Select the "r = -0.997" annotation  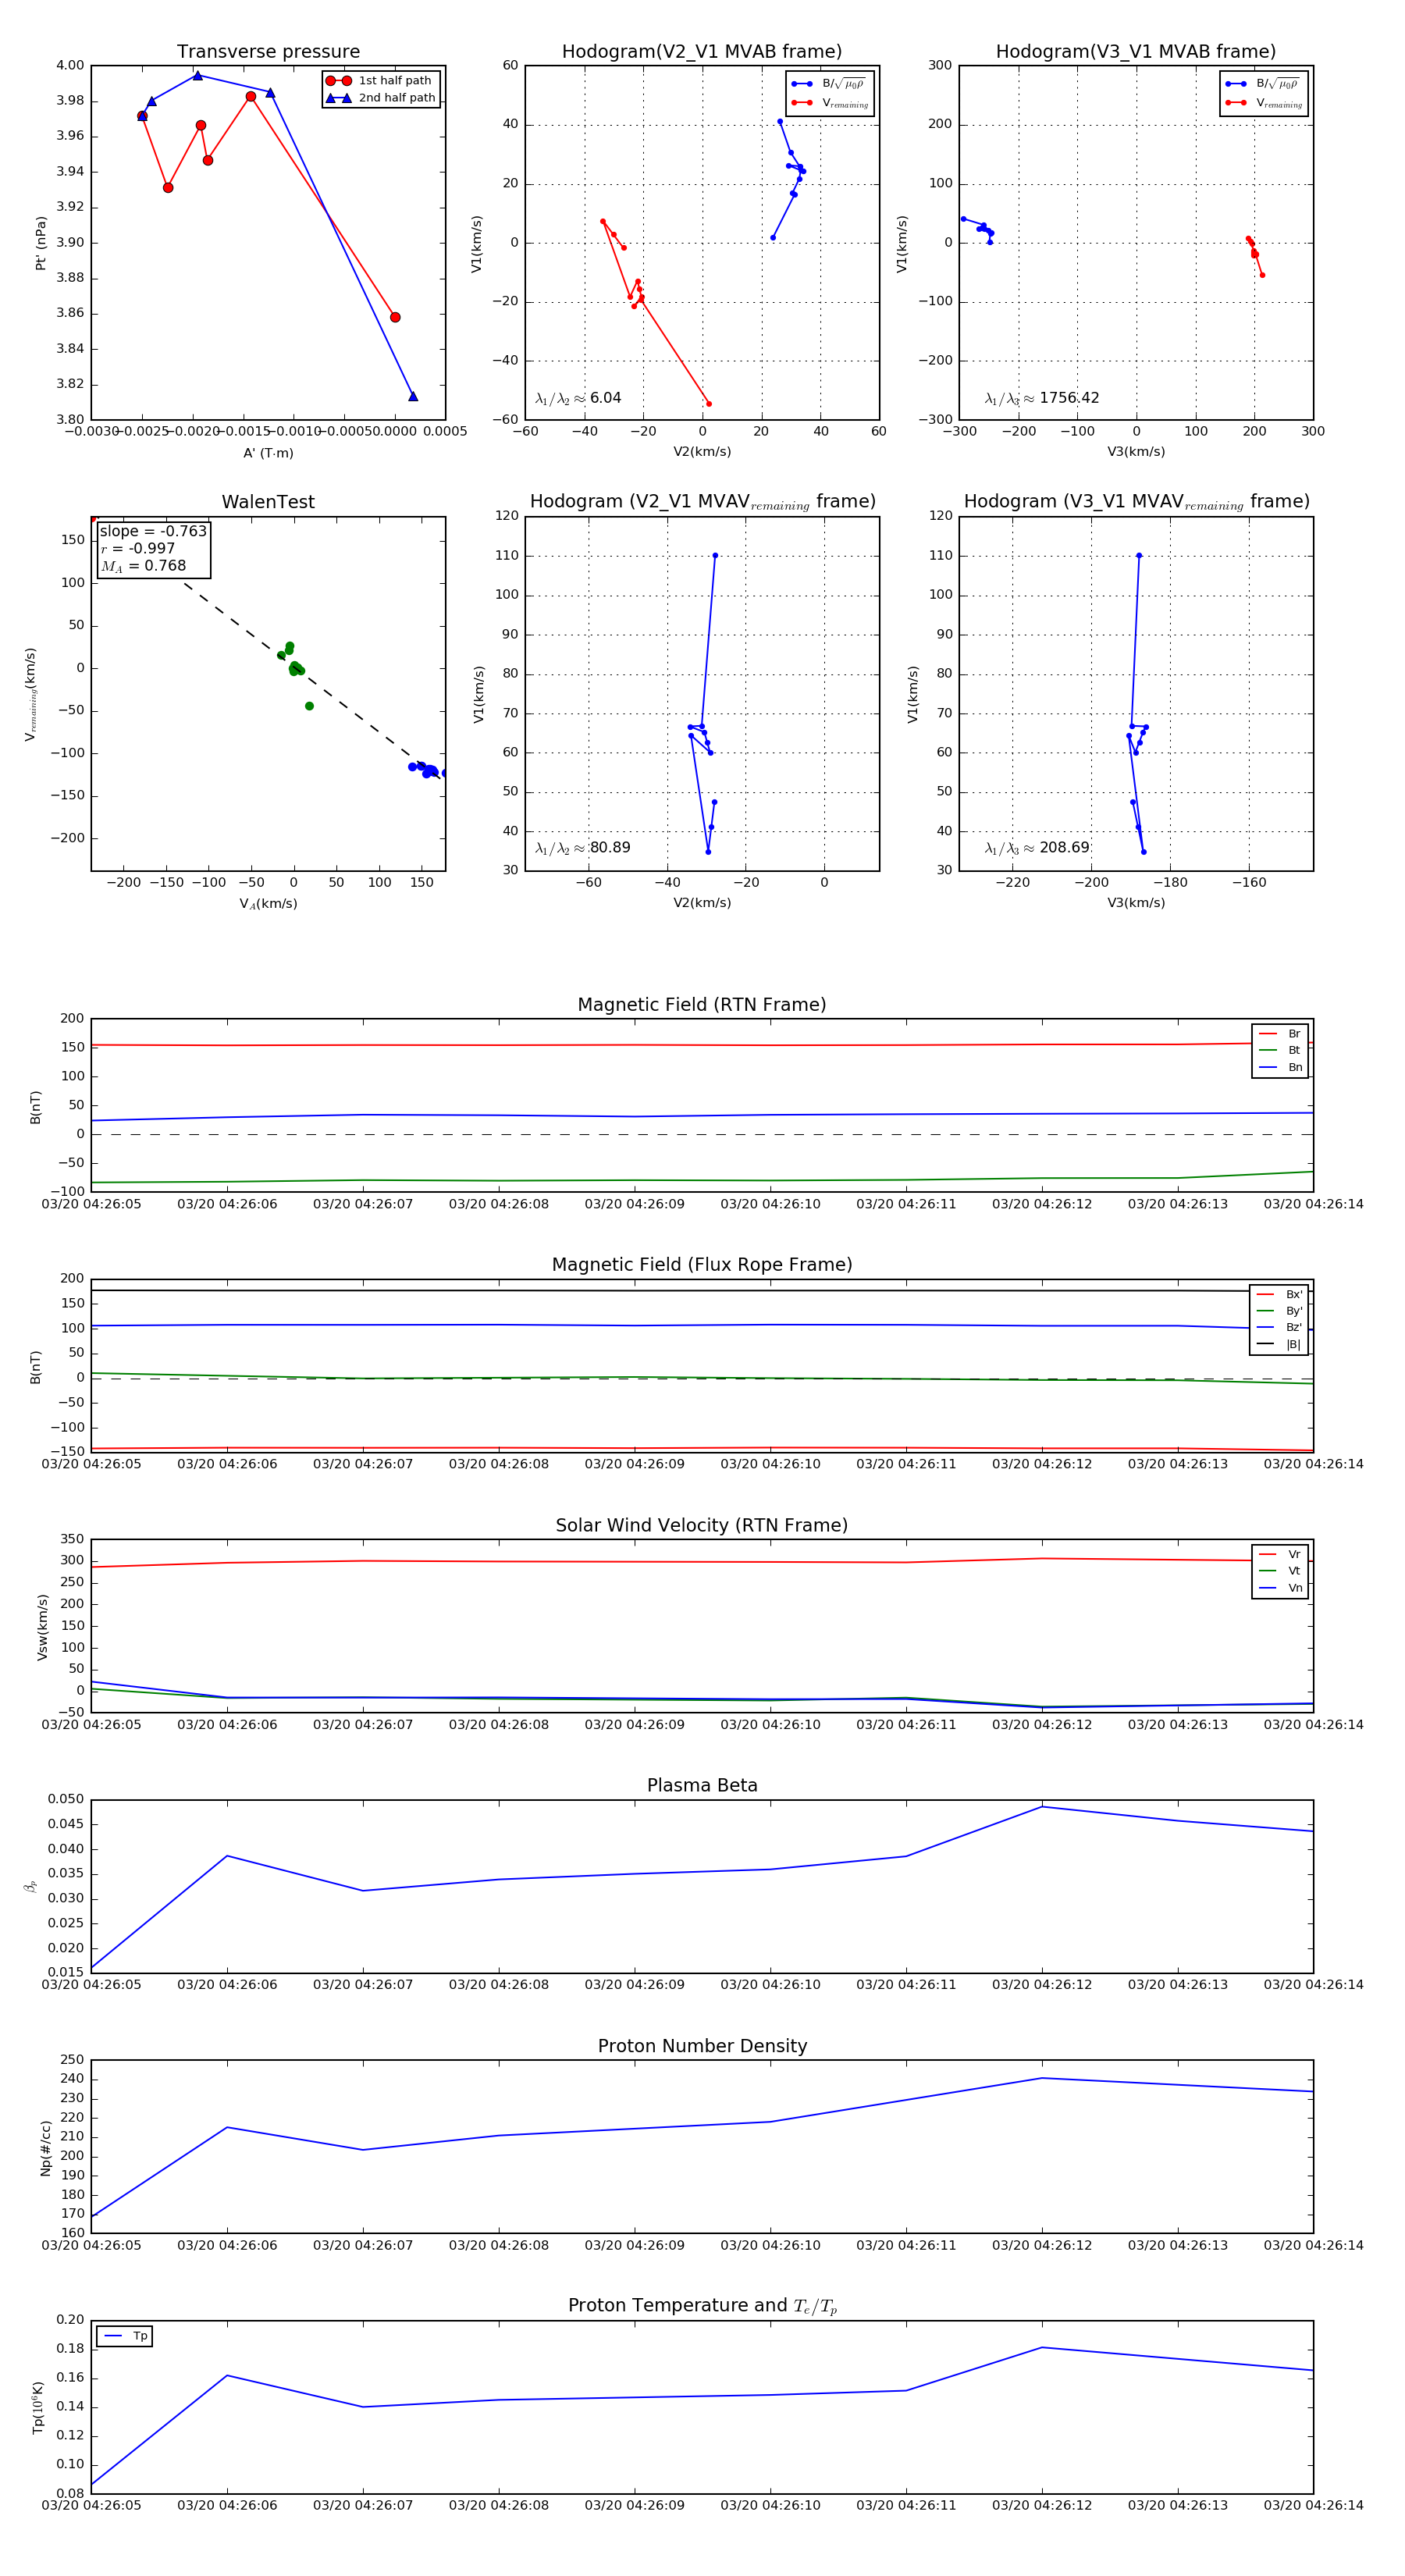(x=138, y=548)
